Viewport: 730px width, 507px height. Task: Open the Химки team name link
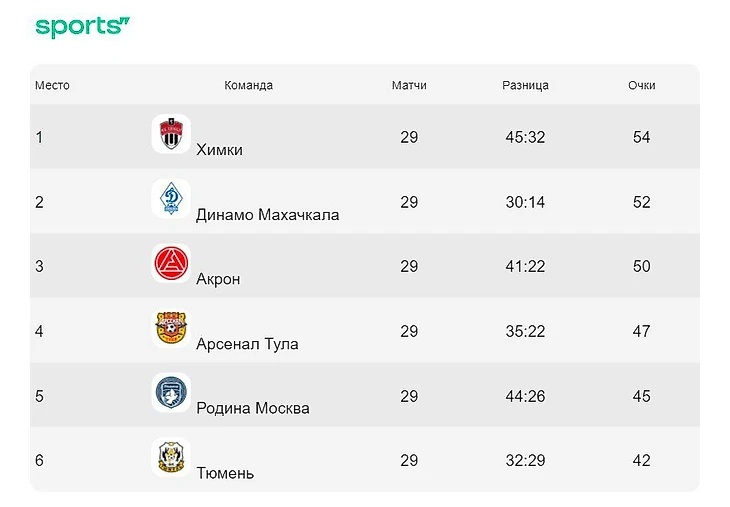point(219,150)
